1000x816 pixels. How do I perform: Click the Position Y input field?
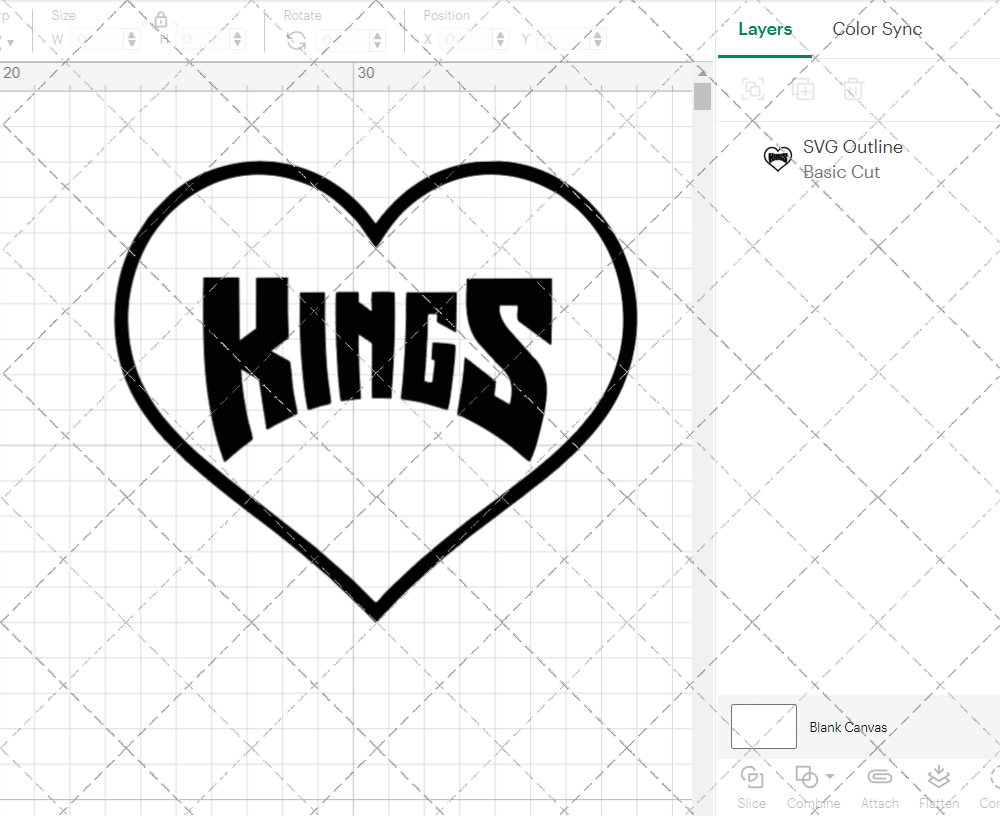(x=564, y=40)
